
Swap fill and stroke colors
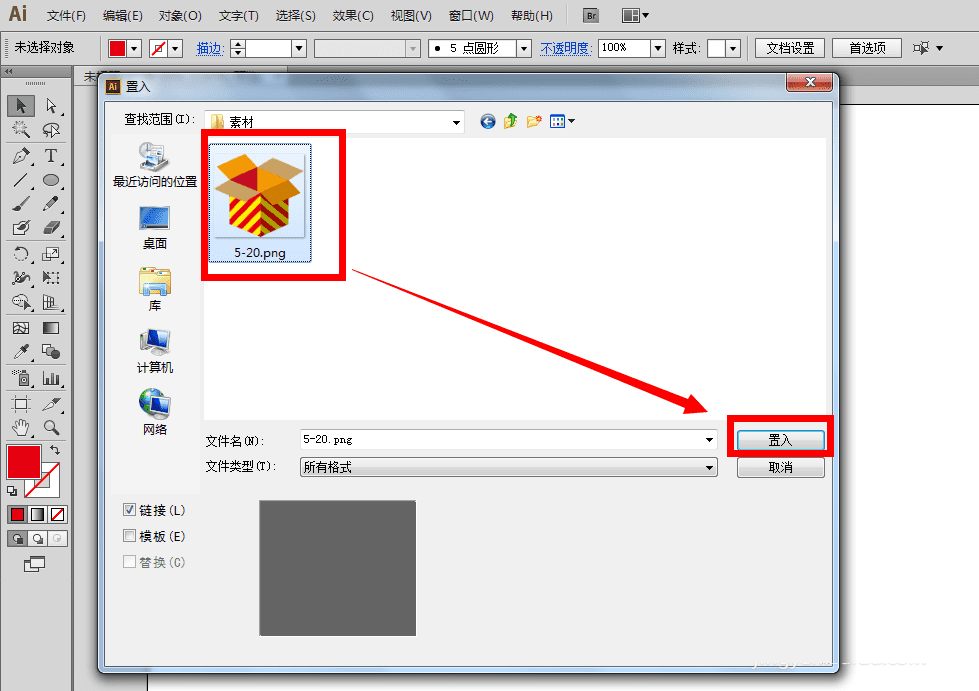[55, 449]
